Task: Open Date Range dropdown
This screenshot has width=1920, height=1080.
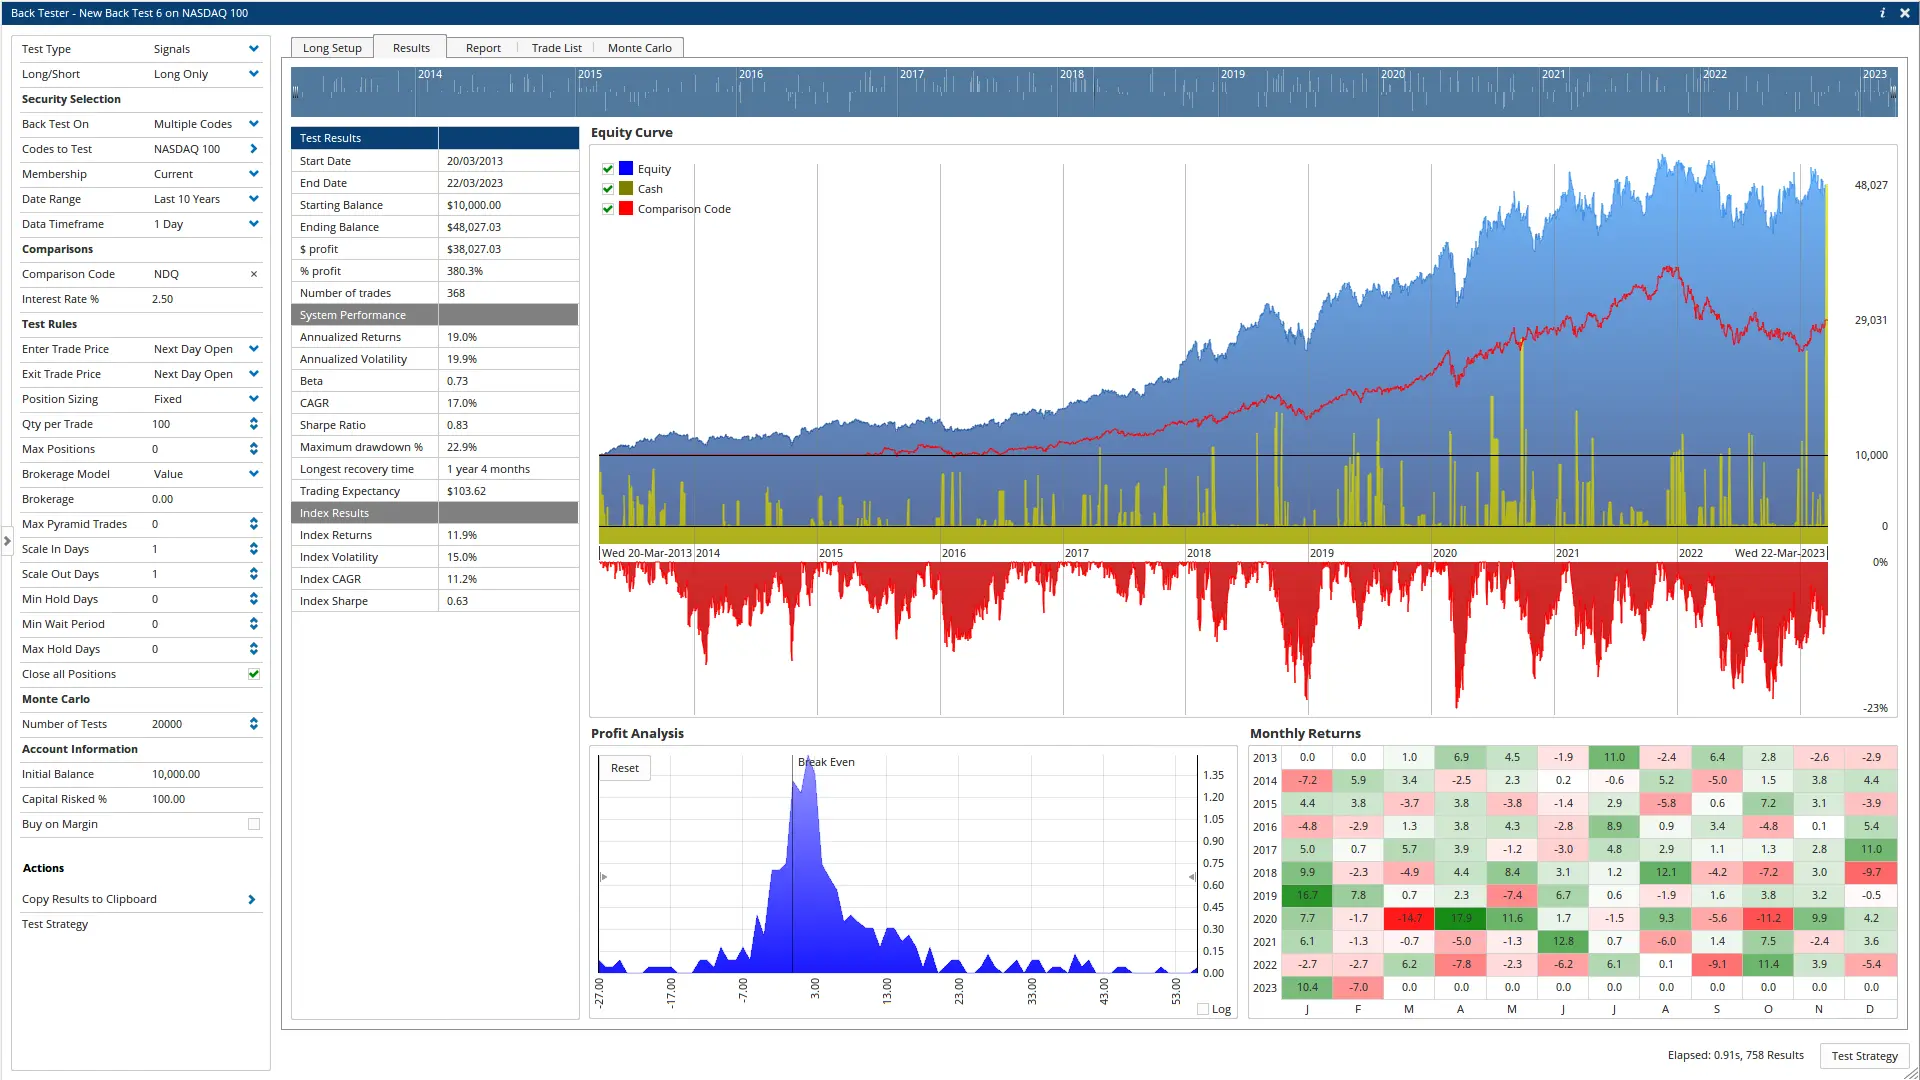Action: pyautogui.click(x=254, y=199)
